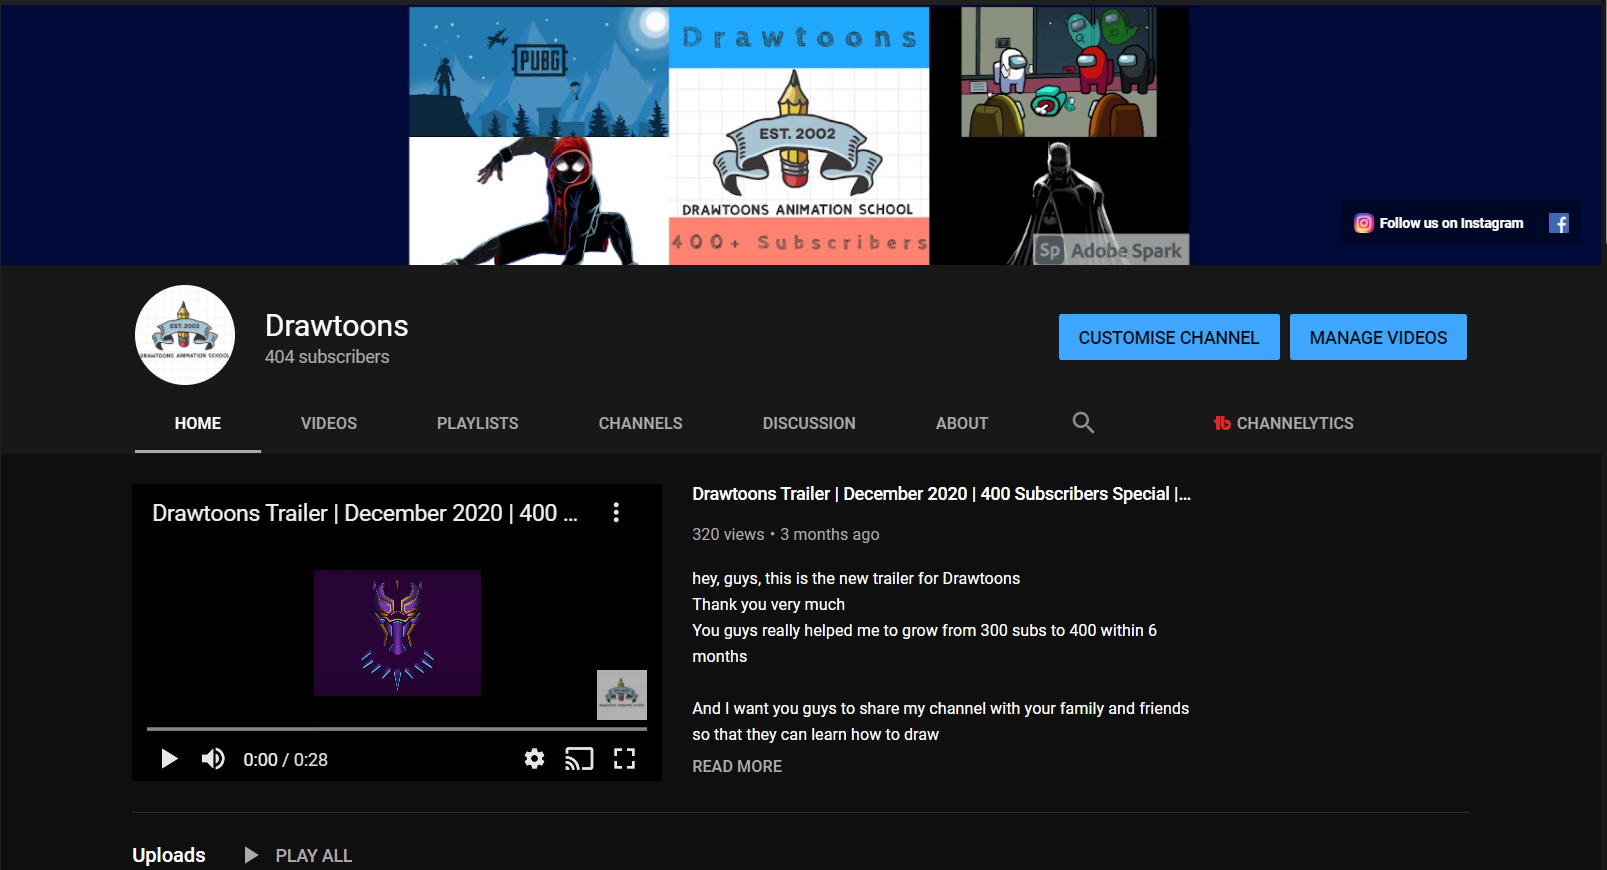This screenshot has width=1607, height=870.
Task: Open Instagram icon in the banner
Action: [1363, 223]
